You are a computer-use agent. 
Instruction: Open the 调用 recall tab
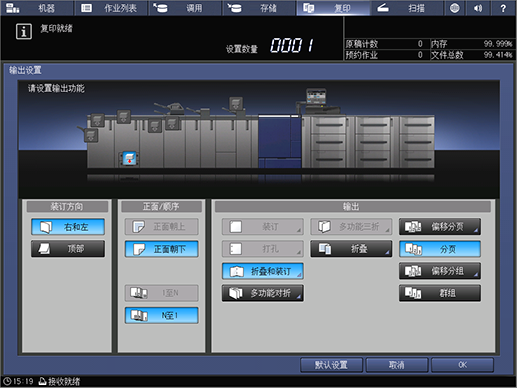tap(185, 8)
